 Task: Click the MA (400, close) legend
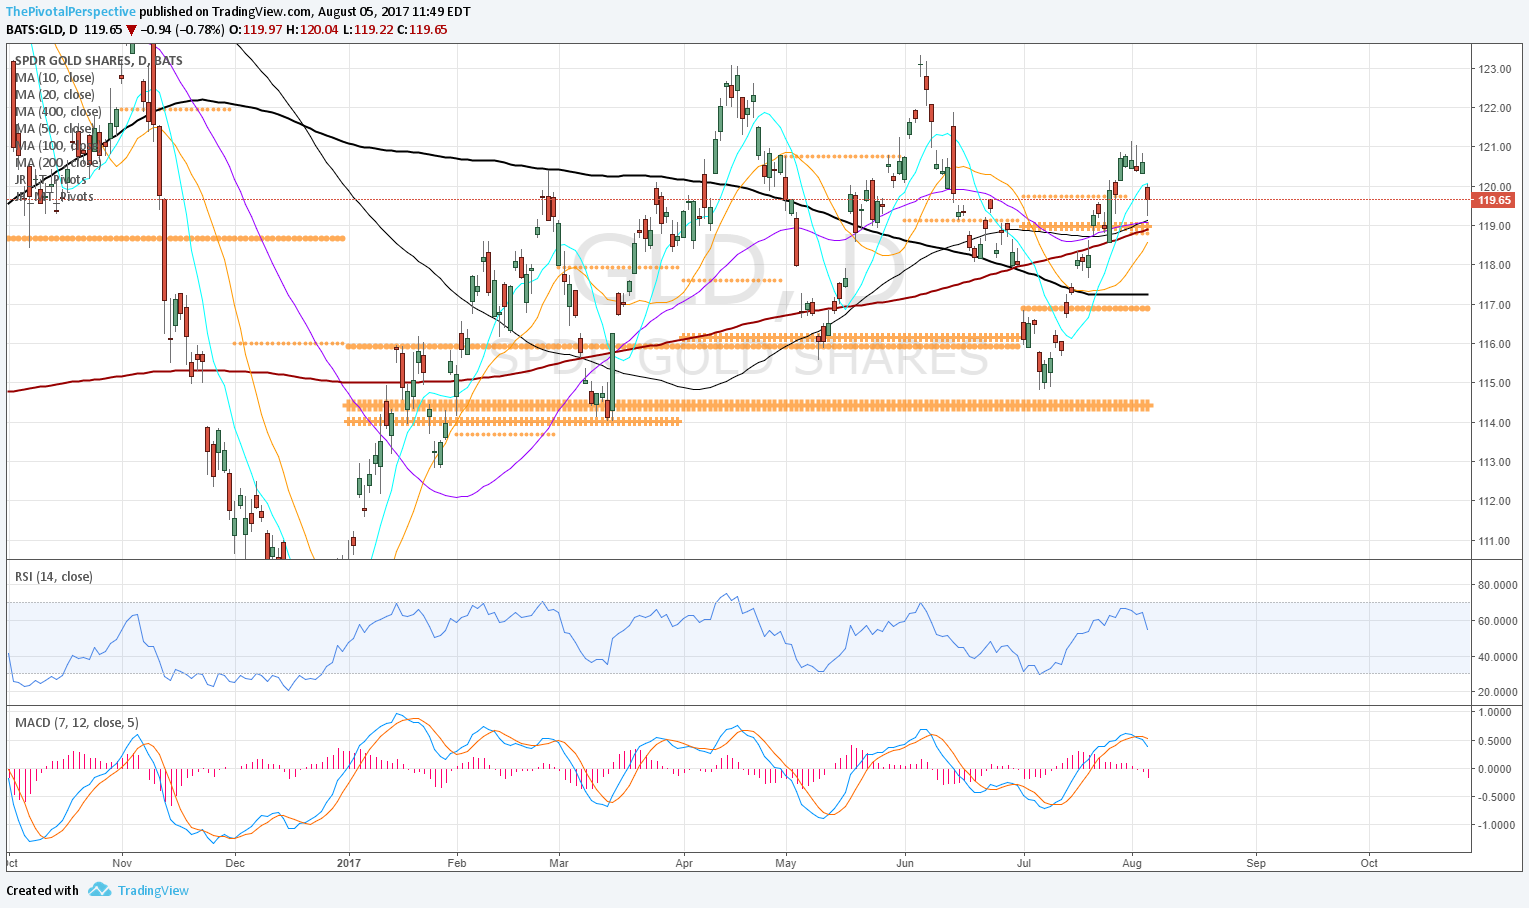click(58, 112)
